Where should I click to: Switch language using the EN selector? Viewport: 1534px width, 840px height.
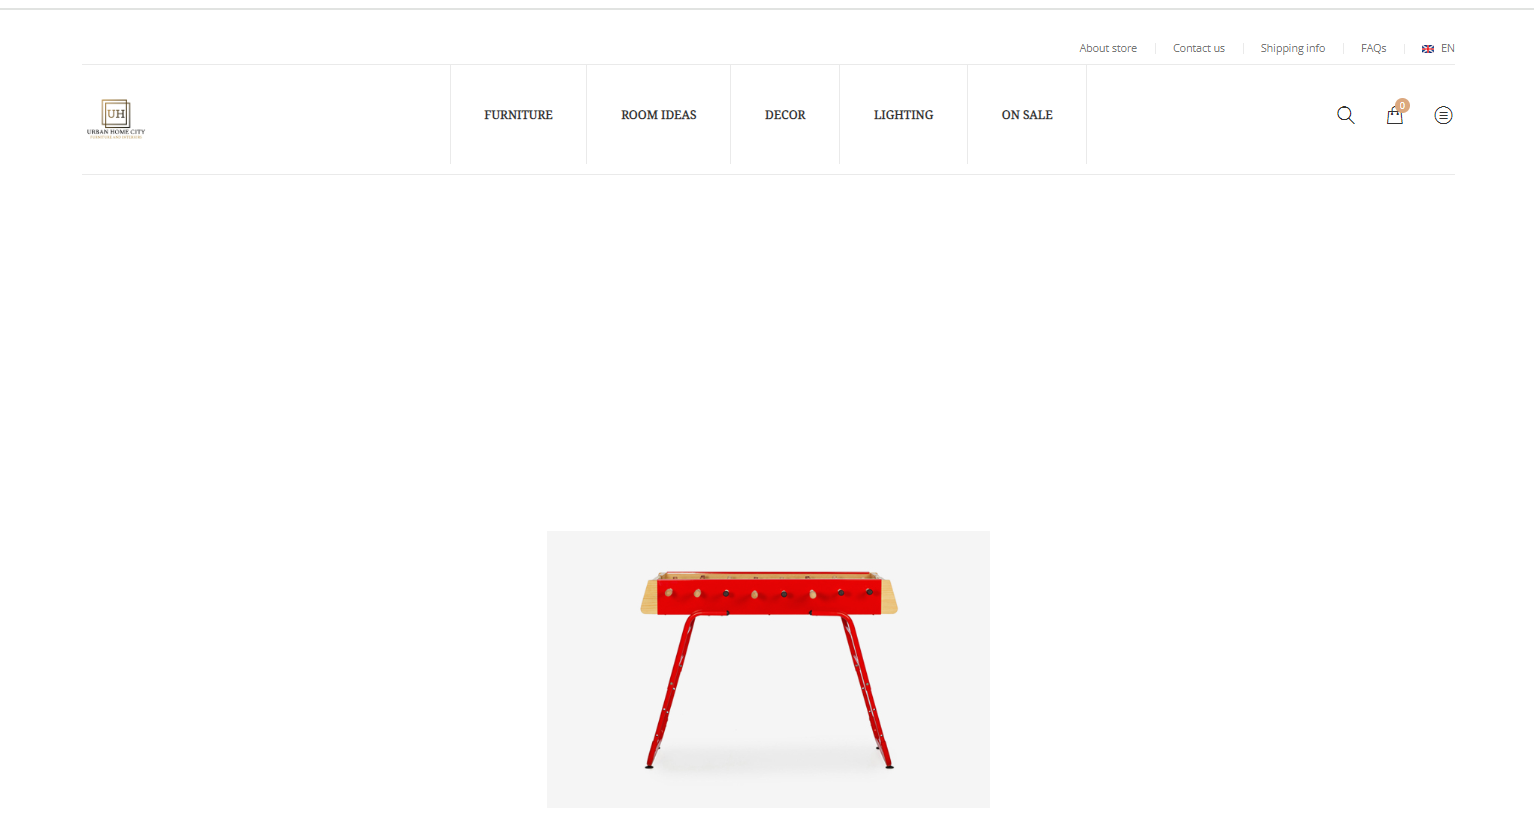pos(1447,48)
